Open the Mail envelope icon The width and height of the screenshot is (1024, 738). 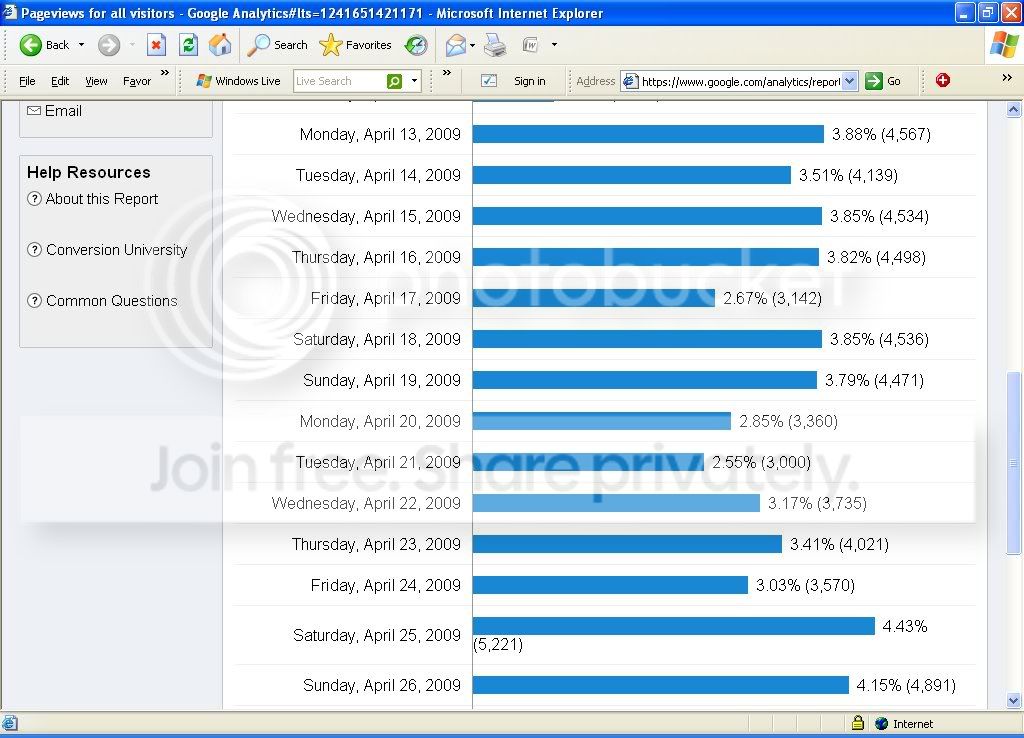click(x=456, y=45)
